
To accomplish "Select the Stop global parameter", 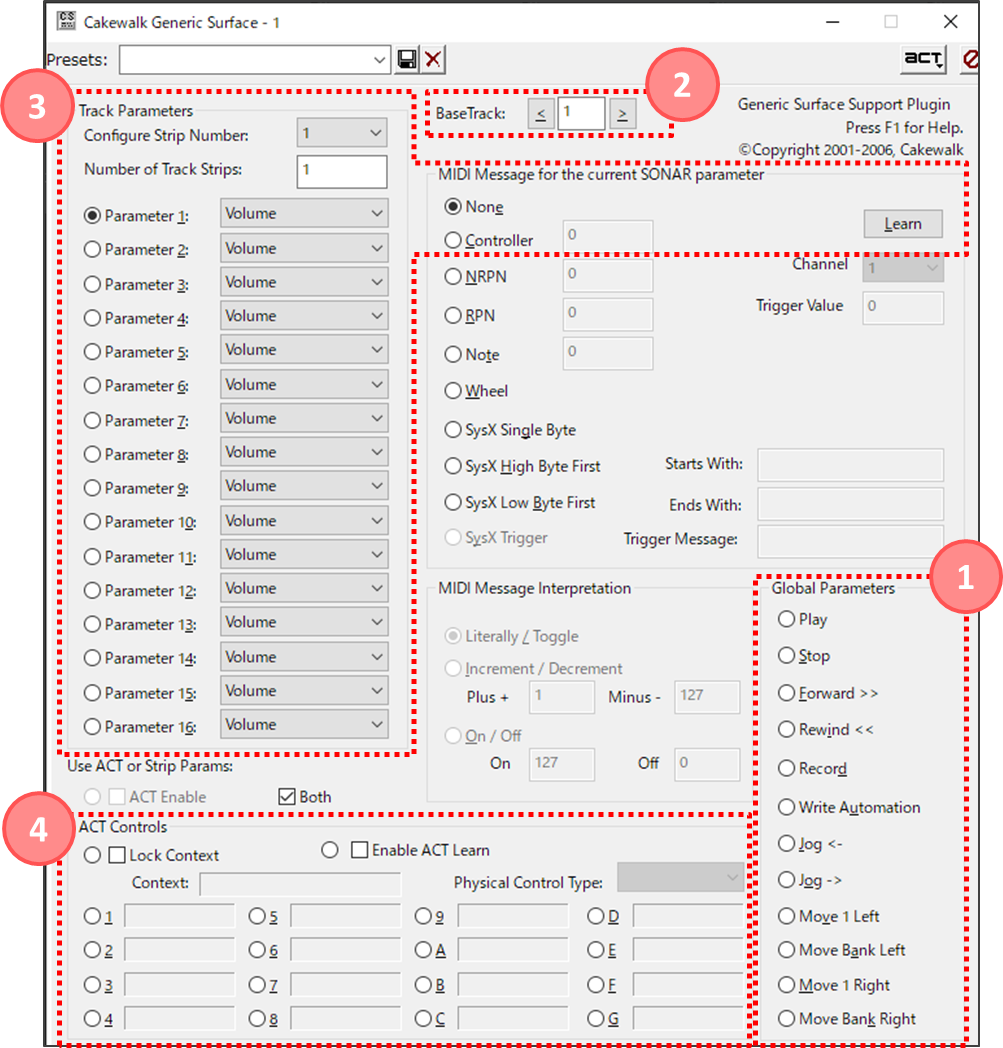I will 786,655.
